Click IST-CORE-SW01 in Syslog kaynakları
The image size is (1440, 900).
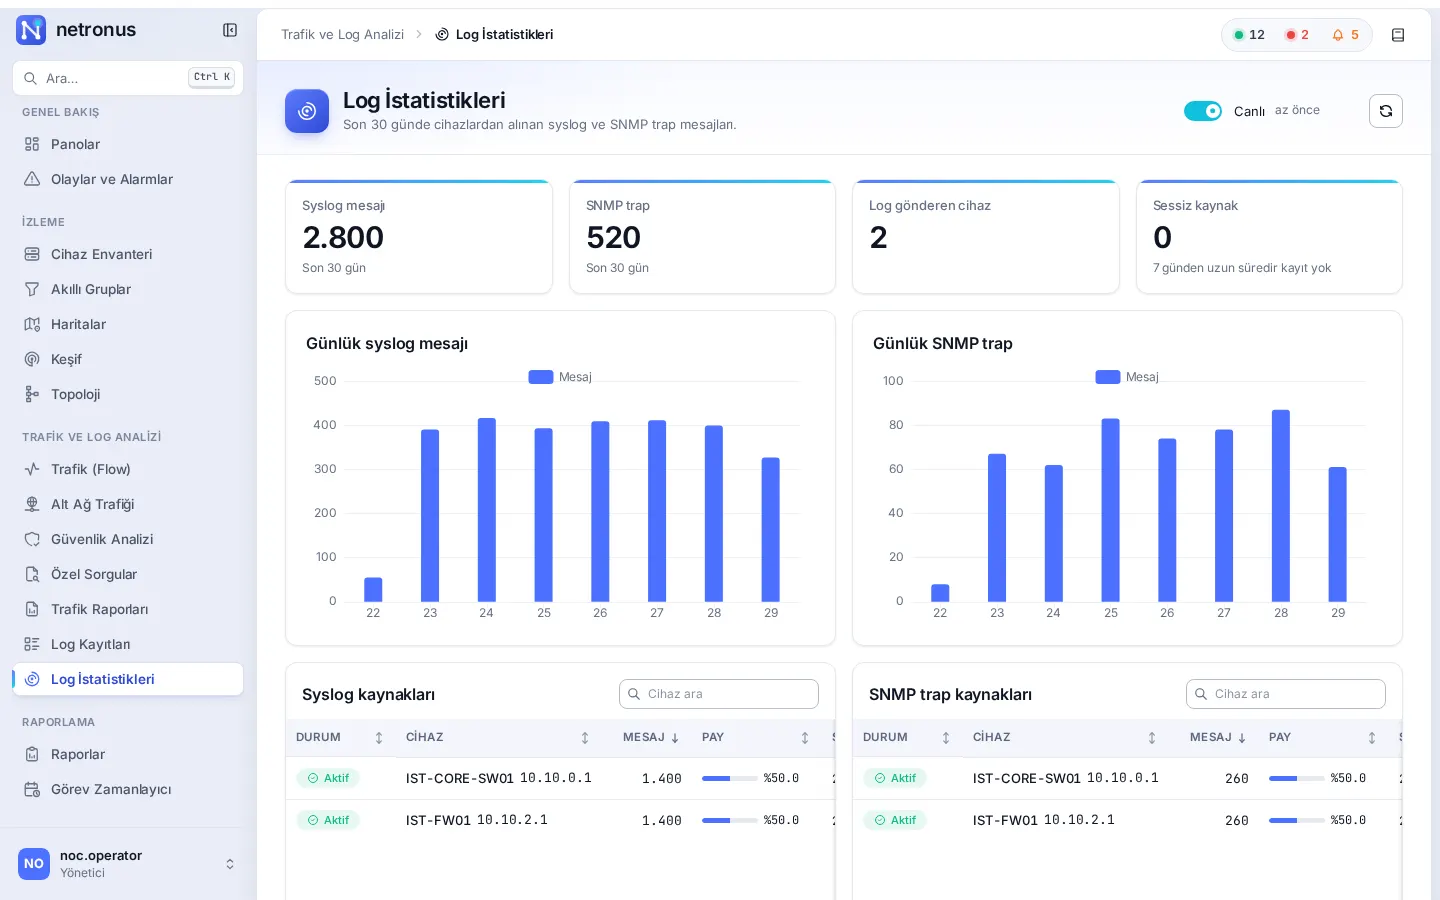(x=460, y=778)
